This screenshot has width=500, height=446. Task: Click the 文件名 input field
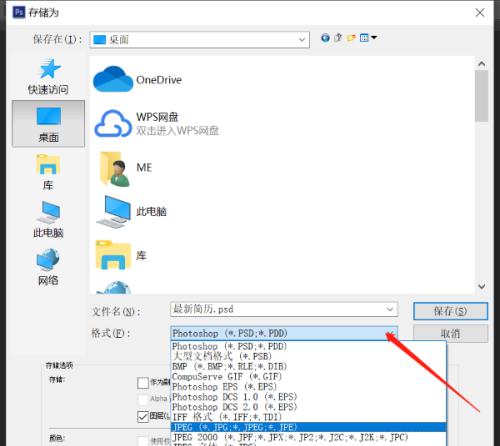(x=284, y=309)
